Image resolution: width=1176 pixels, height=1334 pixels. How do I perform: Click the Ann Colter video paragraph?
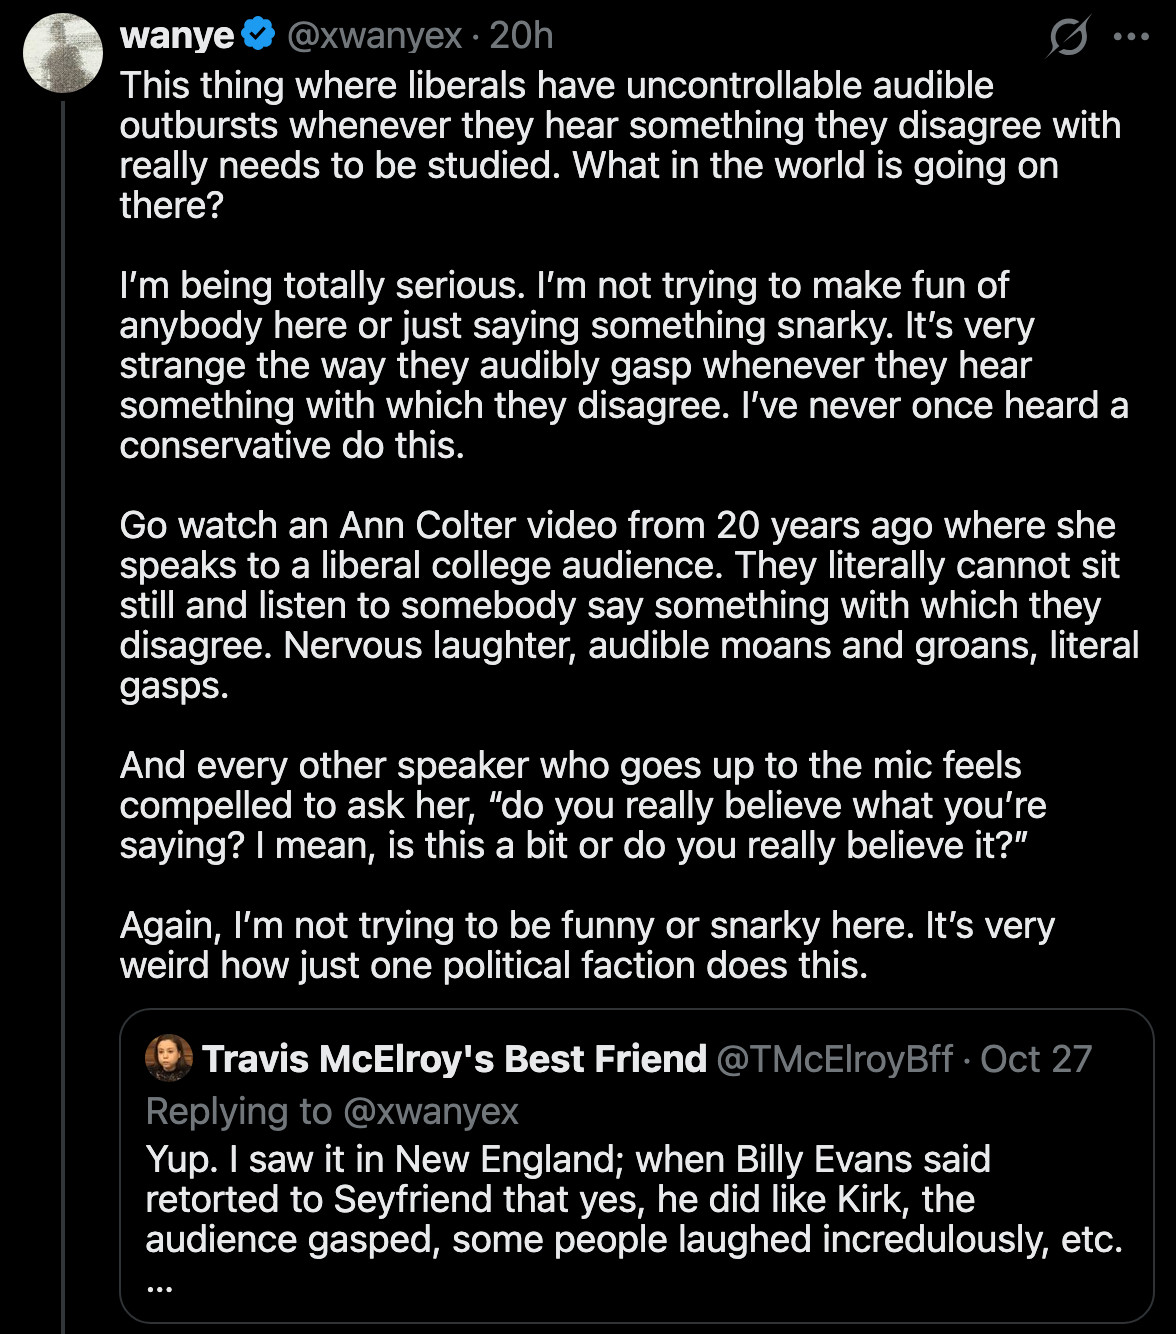click(629, 605)
